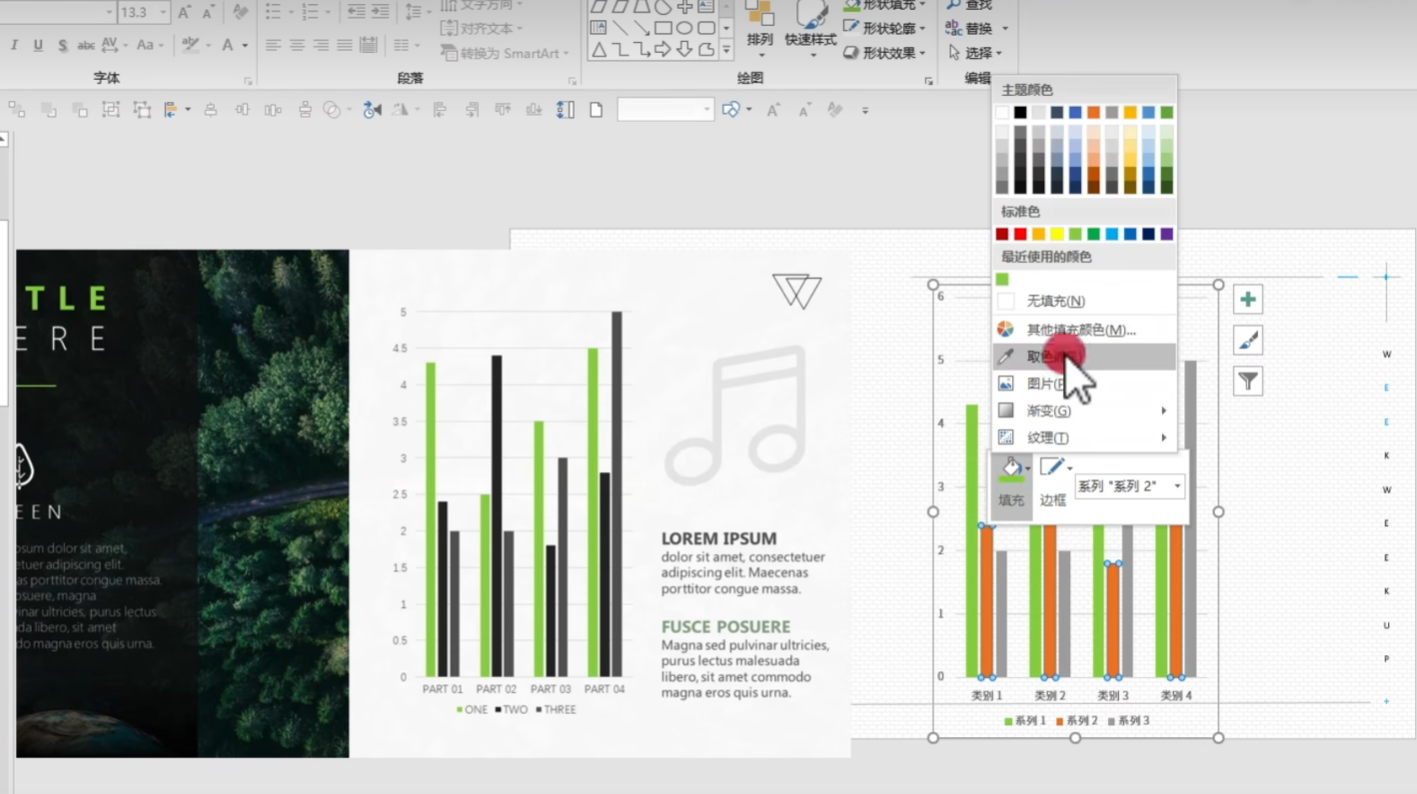Open the font size 13.3 dropdown

163,12
